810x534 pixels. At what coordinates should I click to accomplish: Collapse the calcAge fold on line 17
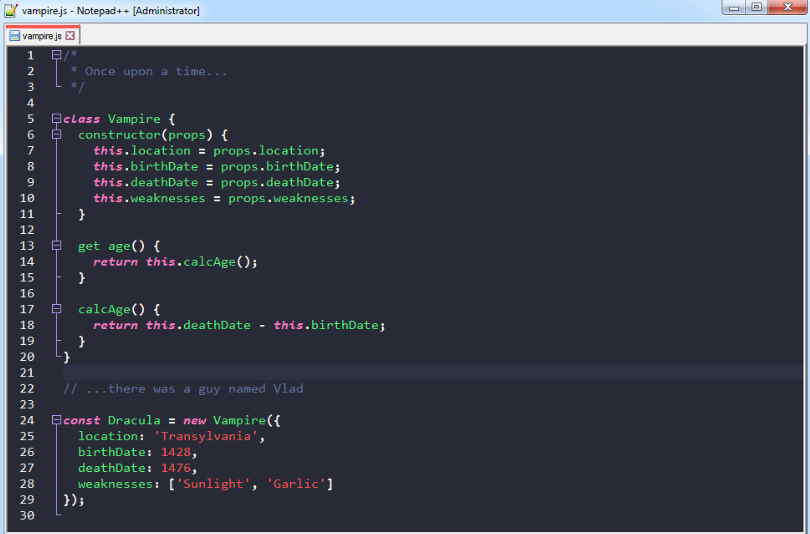(56, 309)
